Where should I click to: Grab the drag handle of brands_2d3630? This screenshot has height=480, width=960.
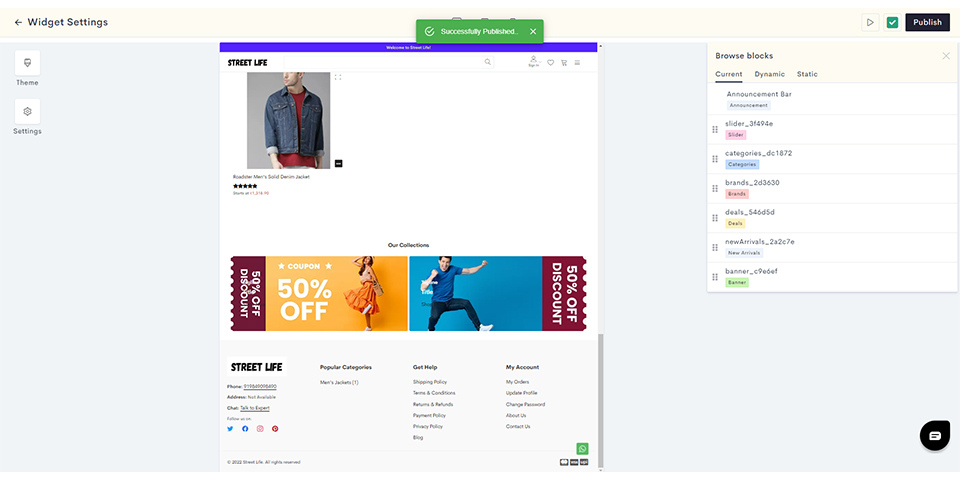click(x=715, y=189)
